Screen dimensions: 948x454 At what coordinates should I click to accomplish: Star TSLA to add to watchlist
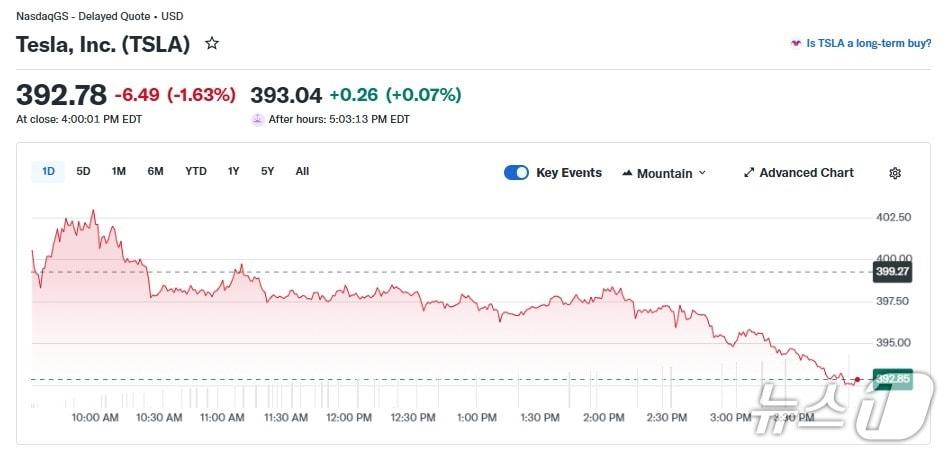[x=211, y=44]
